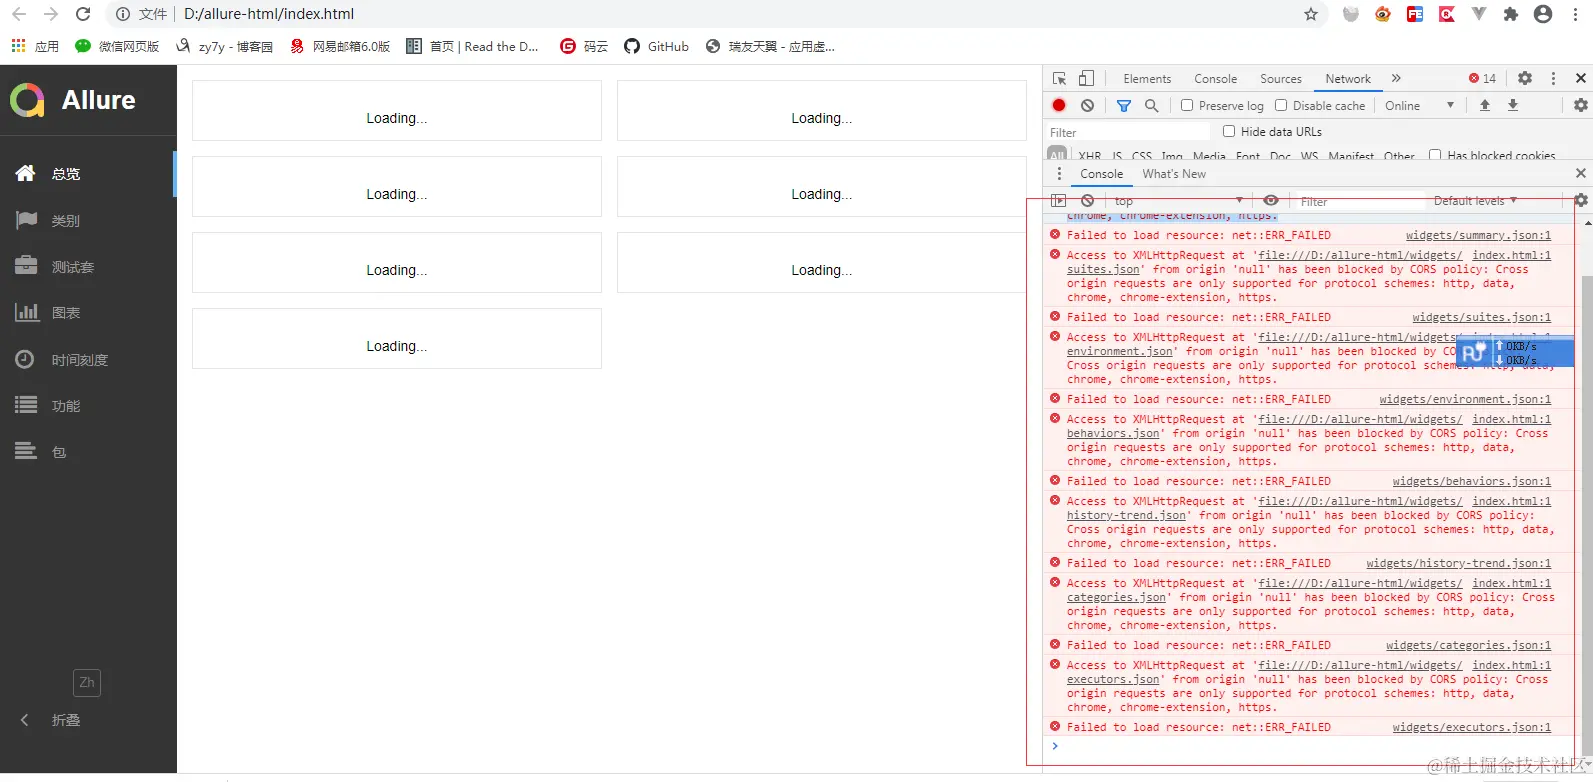Open the drawer three-dot menu
This screenshot has height=782, width=1593.
(1059, 174)
